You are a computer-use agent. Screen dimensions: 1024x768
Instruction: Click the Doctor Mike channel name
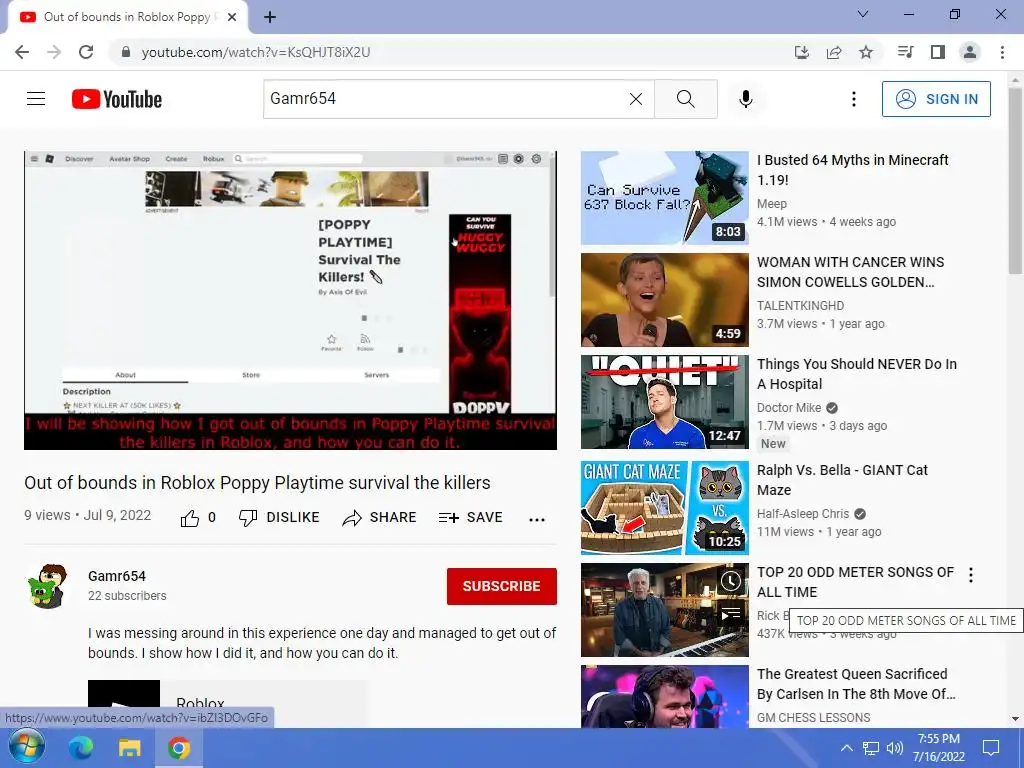pos(789,408)
